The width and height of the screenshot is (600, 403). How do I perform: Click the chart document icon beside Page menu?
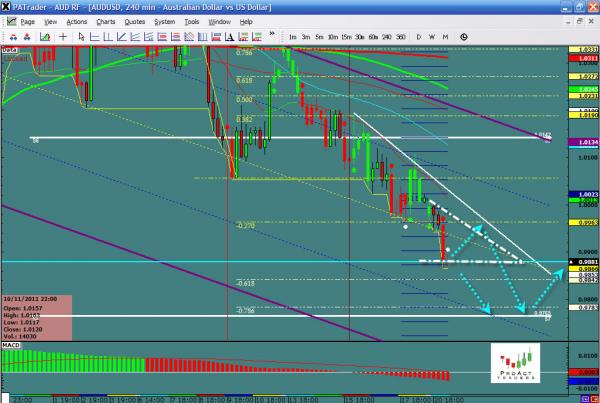[11, 21]
